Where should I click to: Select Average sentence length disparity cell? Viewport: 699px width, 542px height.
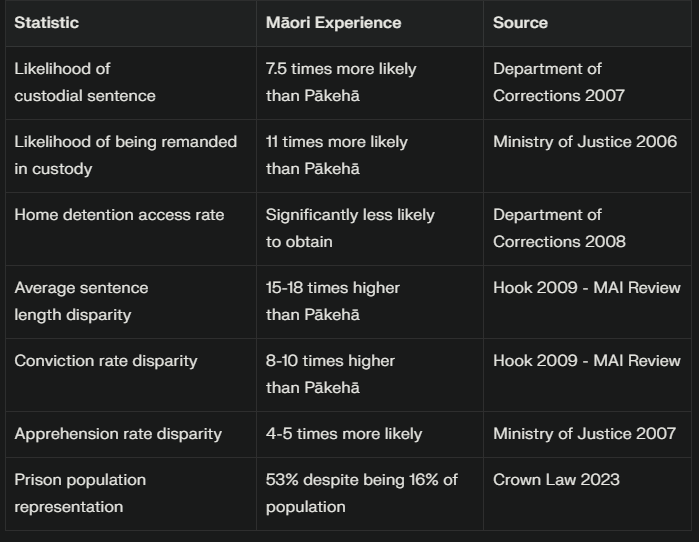81,301
